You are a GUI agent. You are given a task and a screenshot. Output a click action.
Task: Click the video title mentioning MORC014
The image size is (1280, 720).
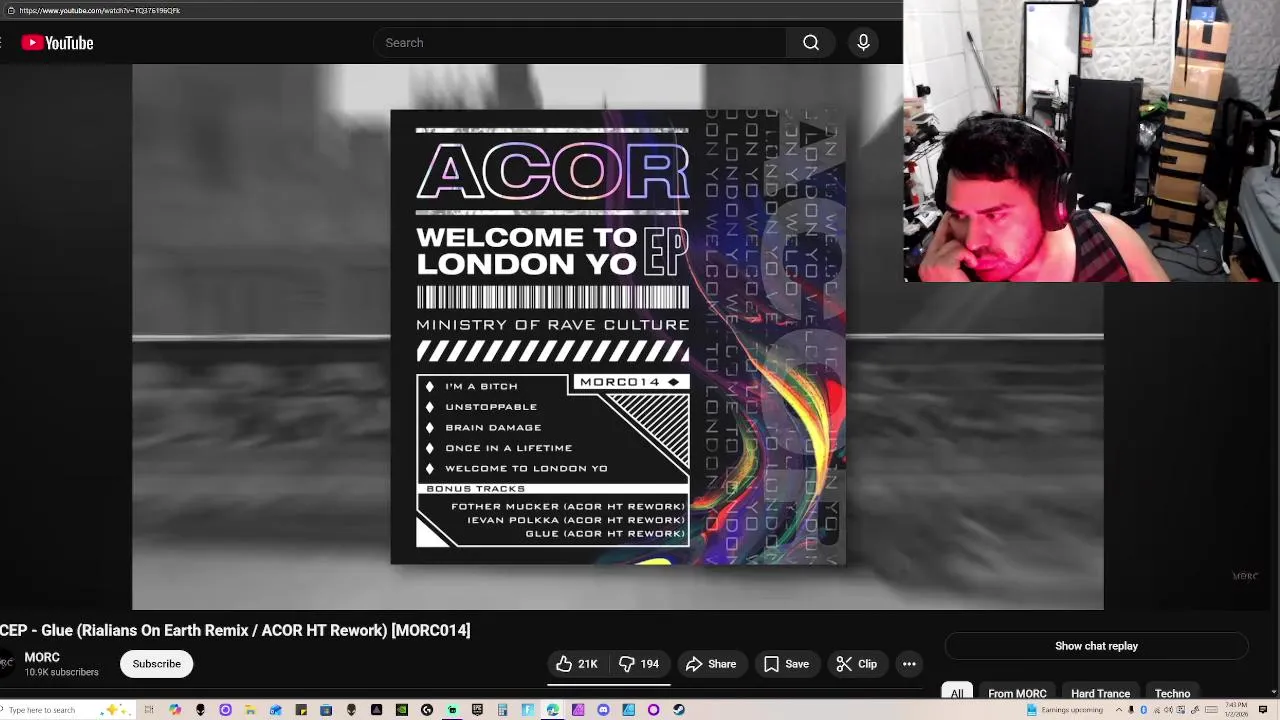[235, 630]
